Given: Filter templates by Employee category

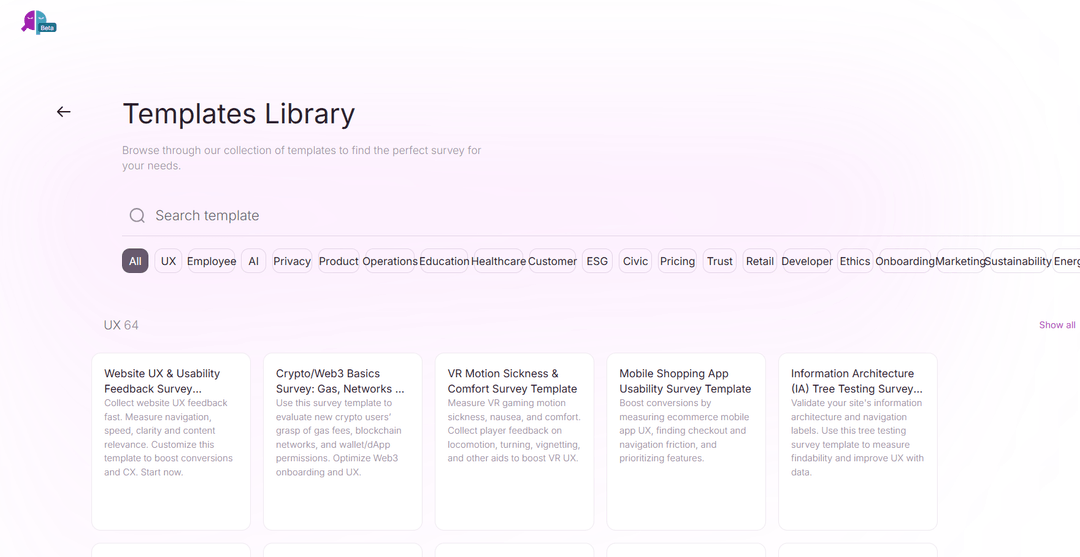Looking at the screenshot, I should click(x=211, y=261).
